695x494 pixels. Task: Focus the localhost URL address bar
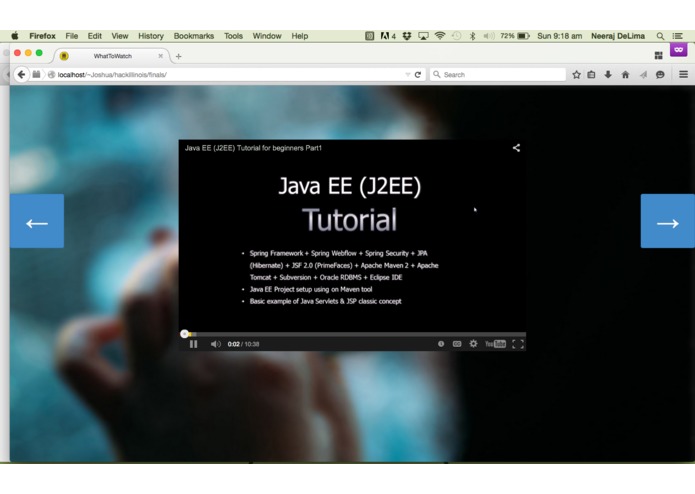click(x=228, y=74)
